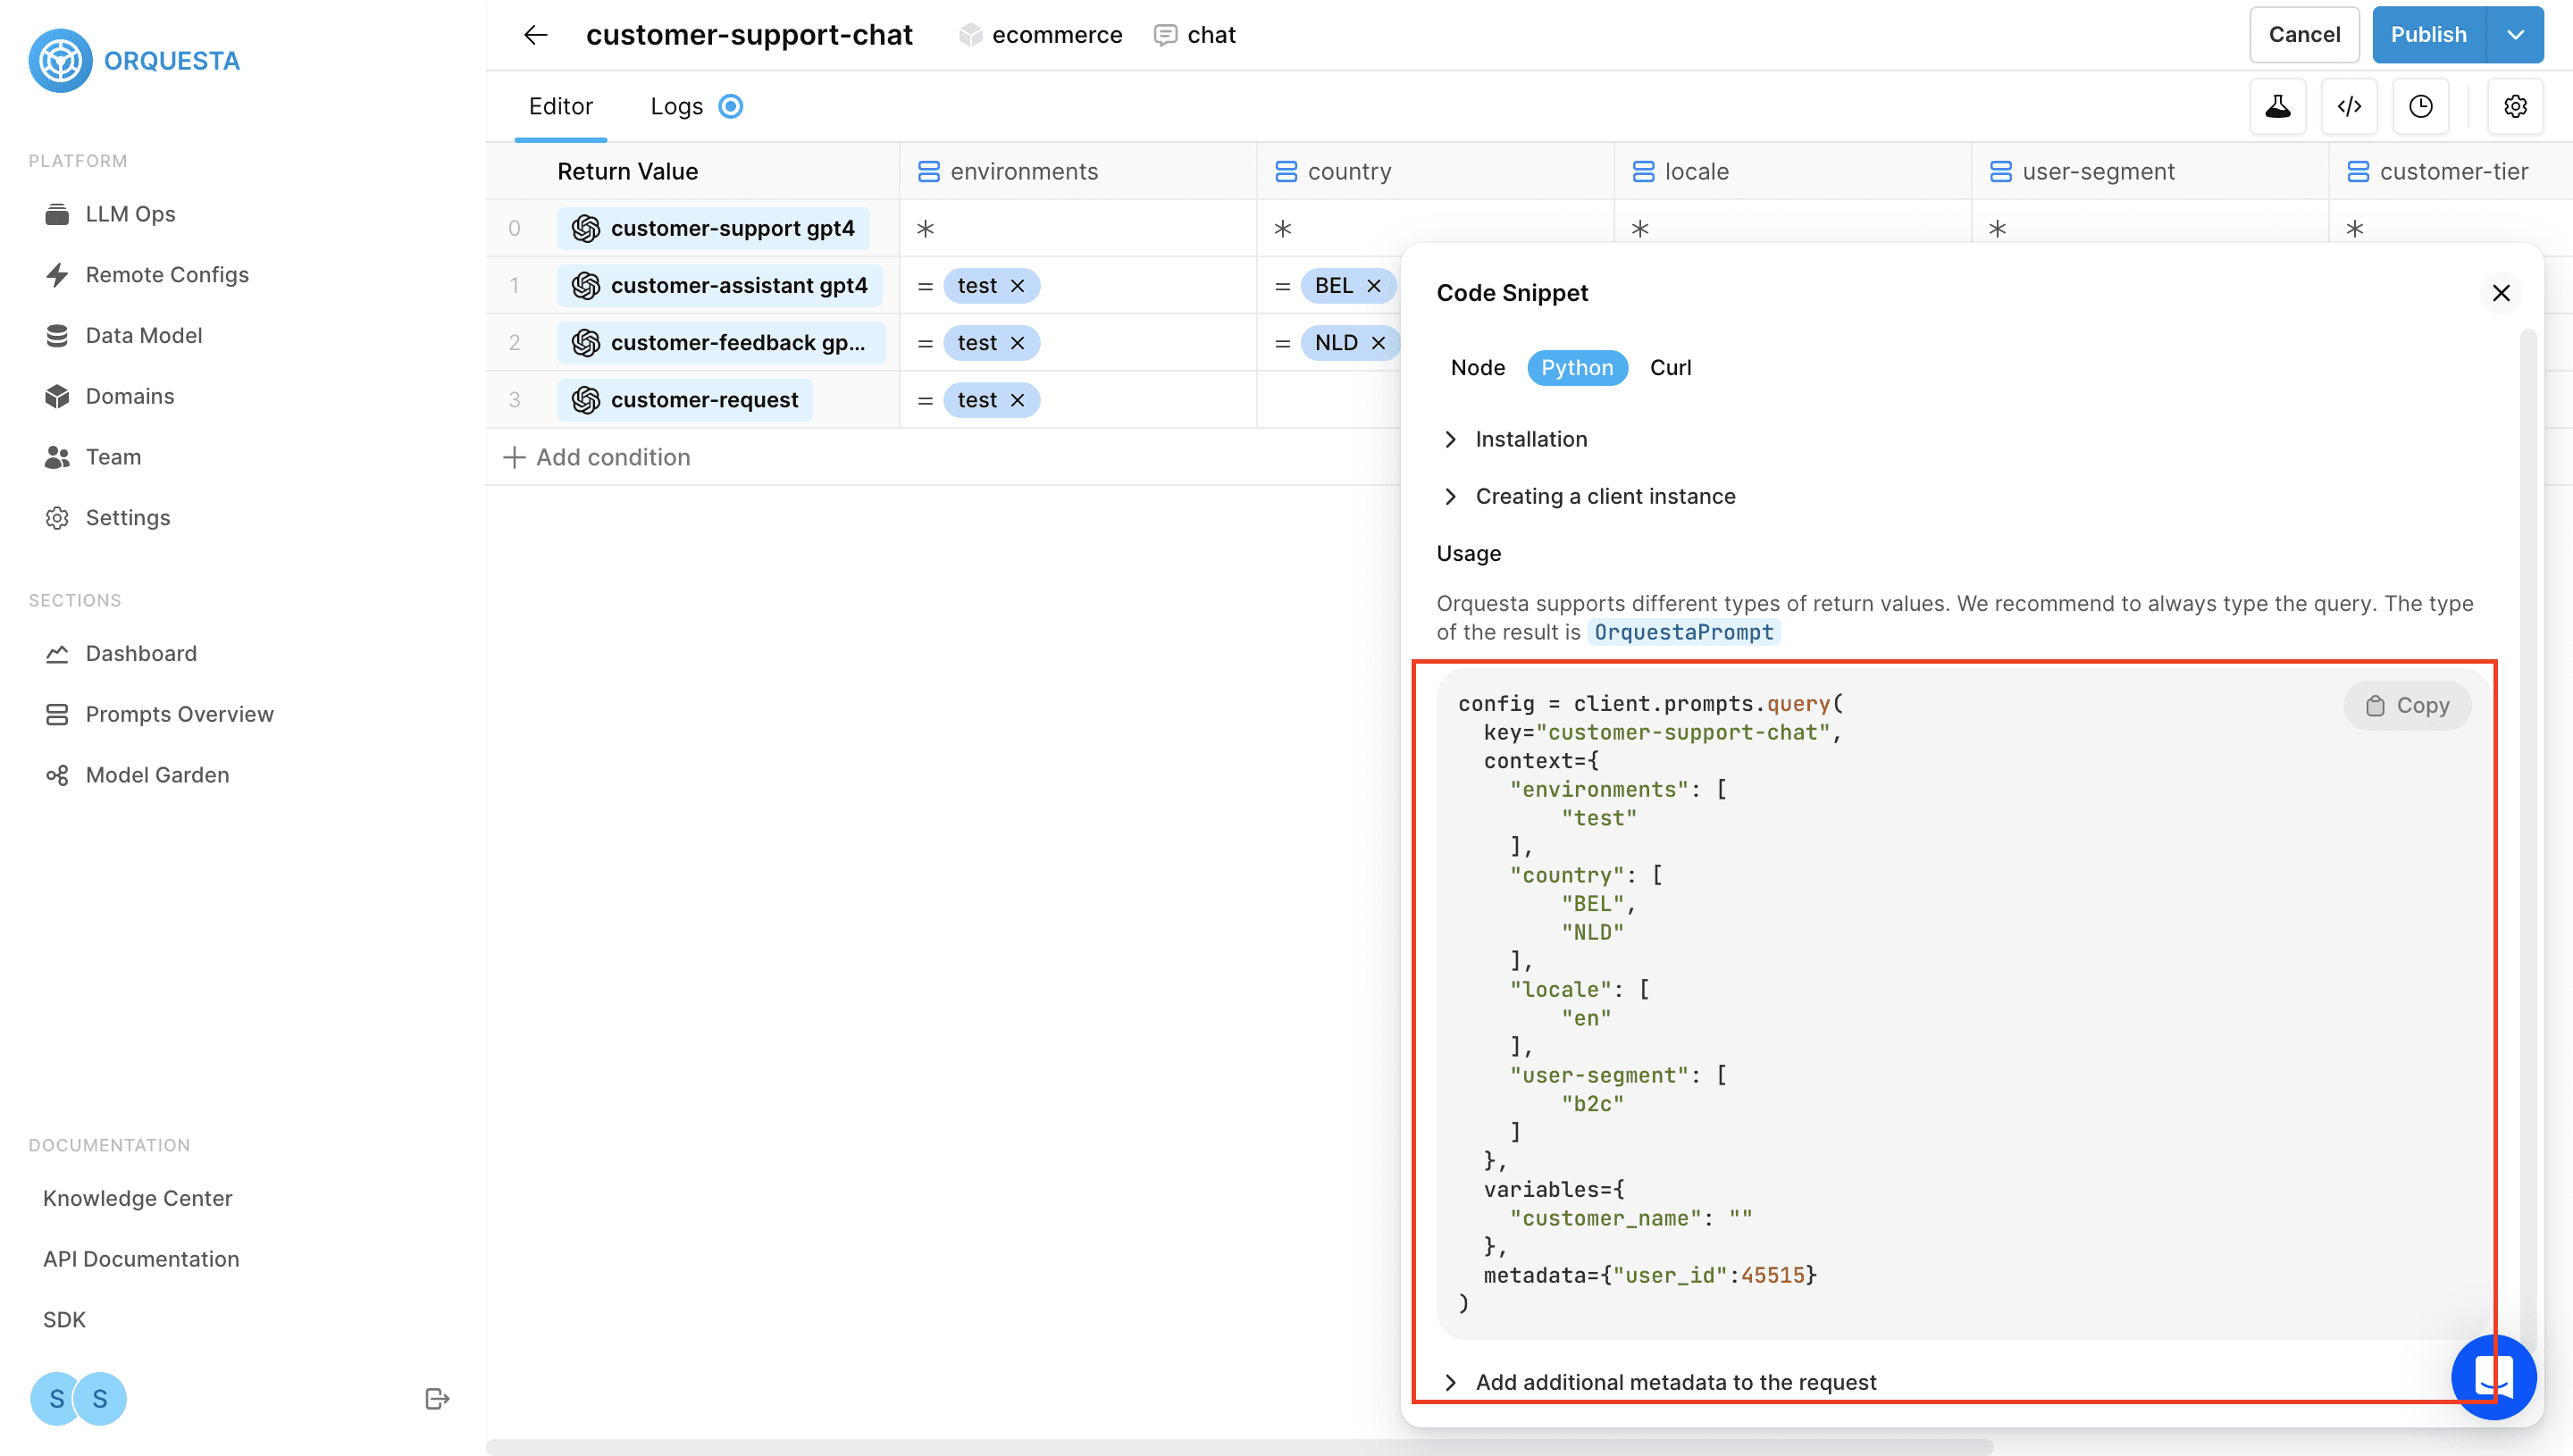
Task: Open the chat support bubble icon
Action: click(2493, 1377)
